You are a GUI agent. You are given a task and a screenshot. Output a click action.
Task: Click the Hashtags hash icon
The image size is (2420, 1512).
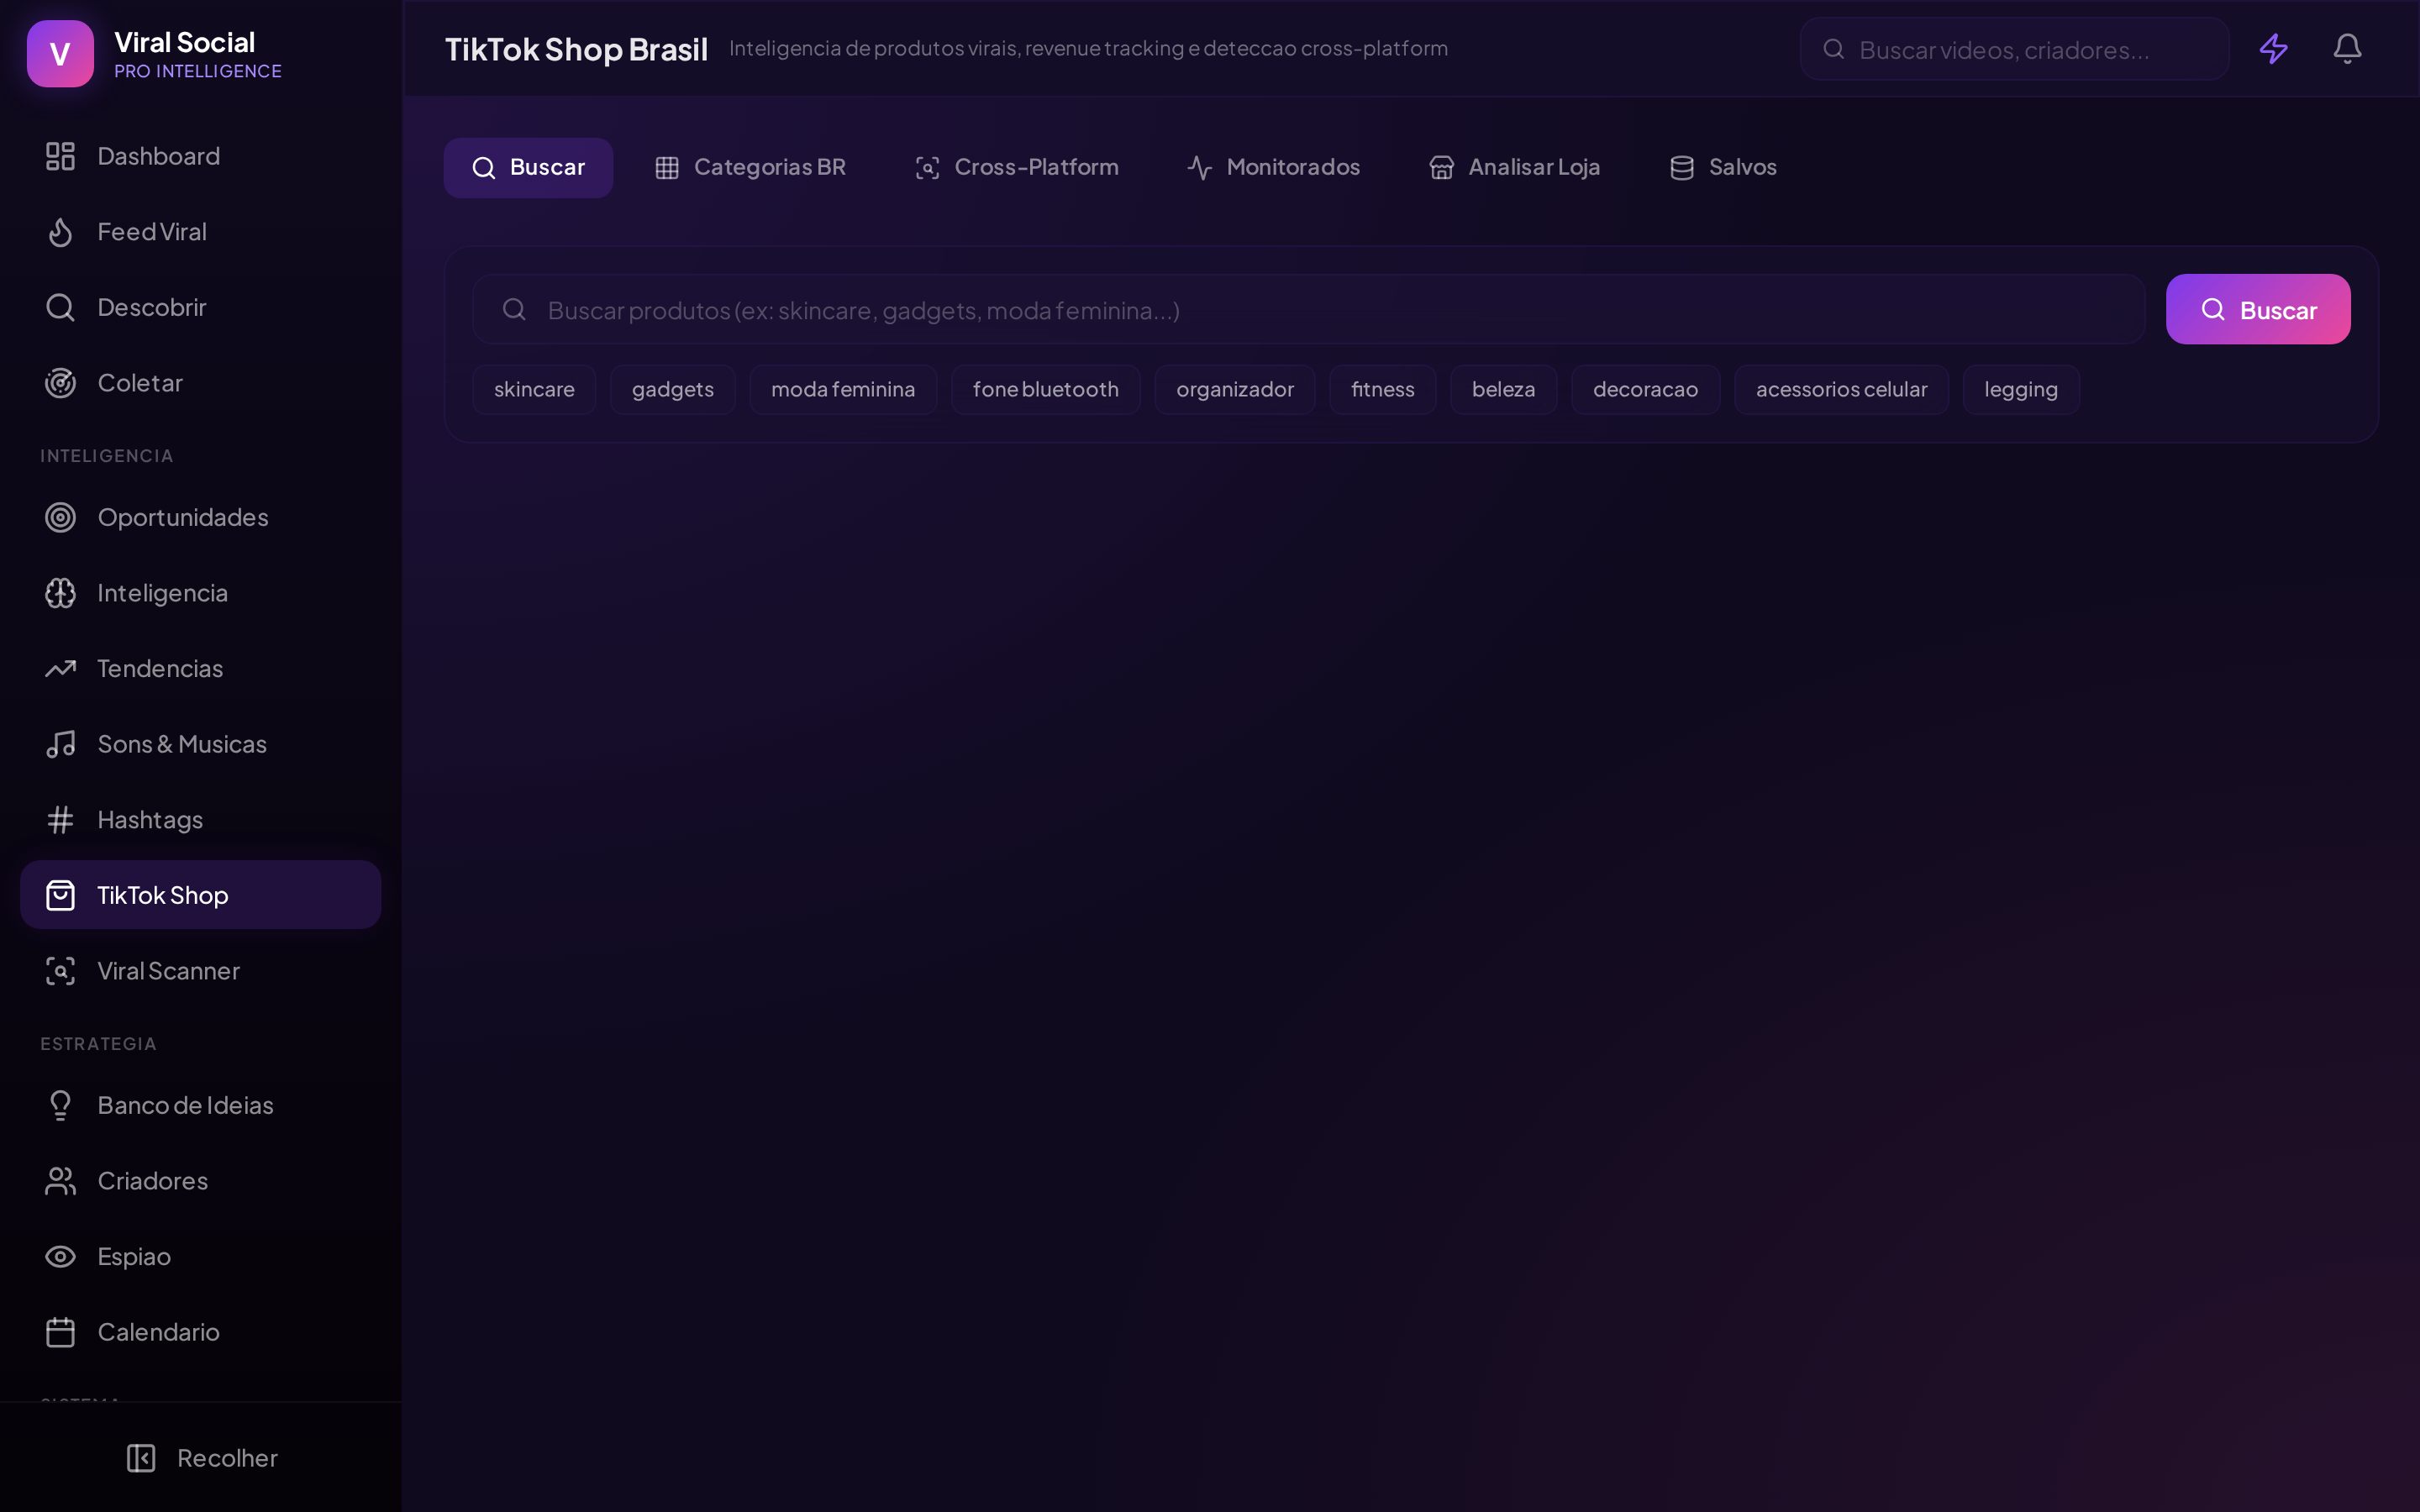60,820
